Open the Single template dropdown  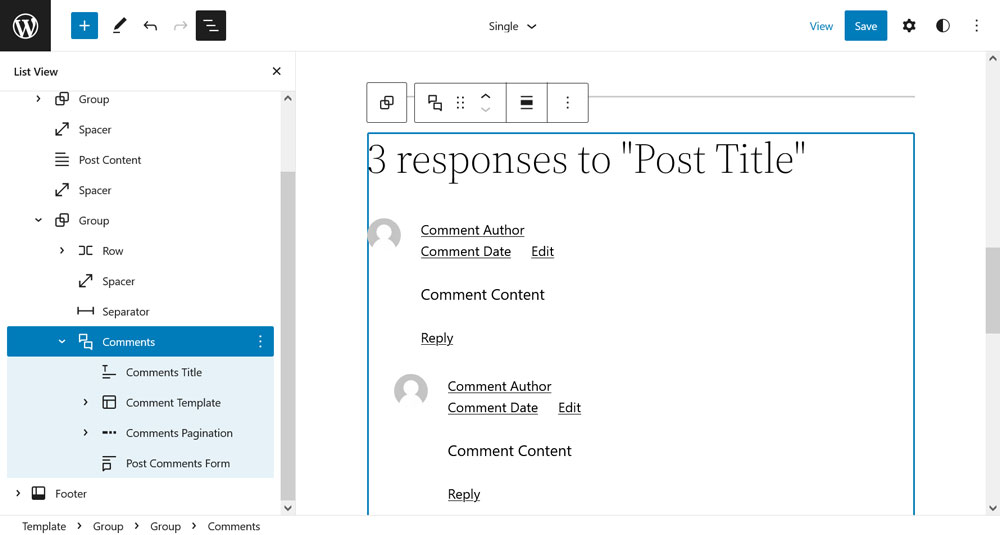[512, 26]
